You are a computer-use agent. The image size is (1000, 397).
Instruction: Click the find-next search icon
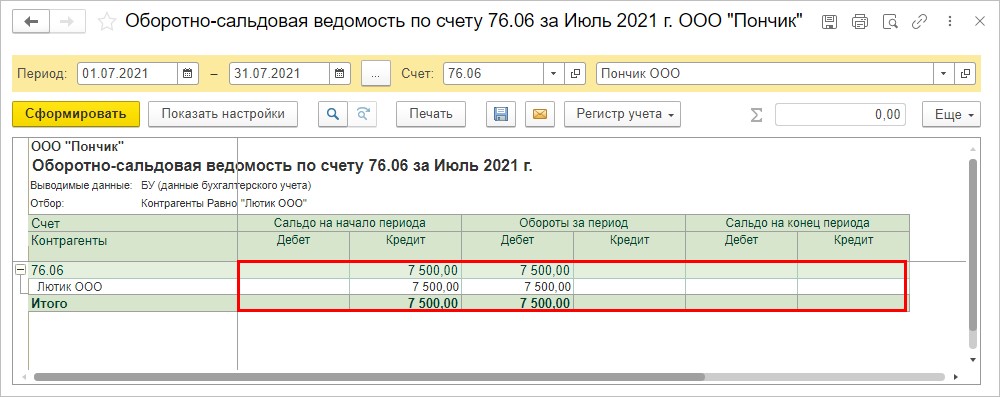[363, 114]
